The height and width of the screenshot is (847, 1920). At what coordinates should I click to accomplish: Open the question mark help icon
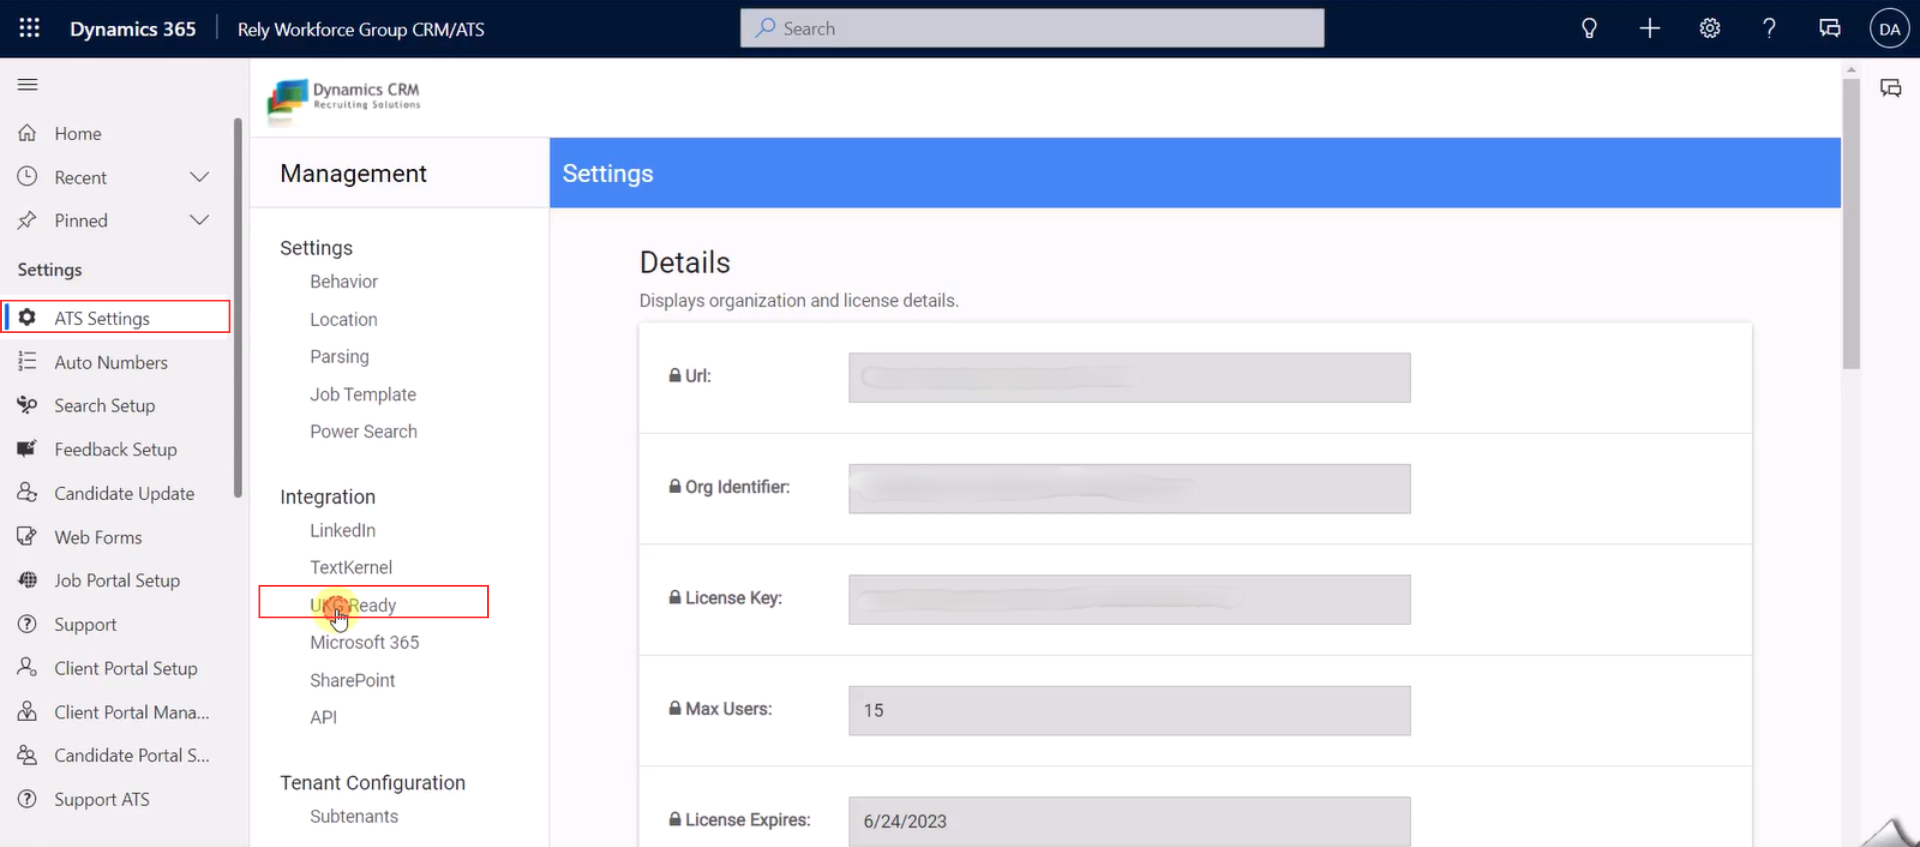[x=1769, y=28]
